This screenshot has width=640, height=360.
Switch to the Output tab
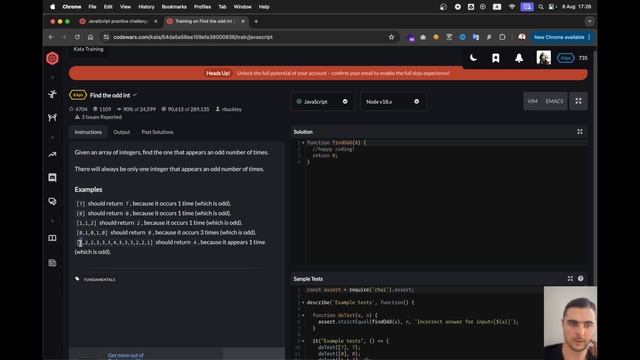coord(122,132)
